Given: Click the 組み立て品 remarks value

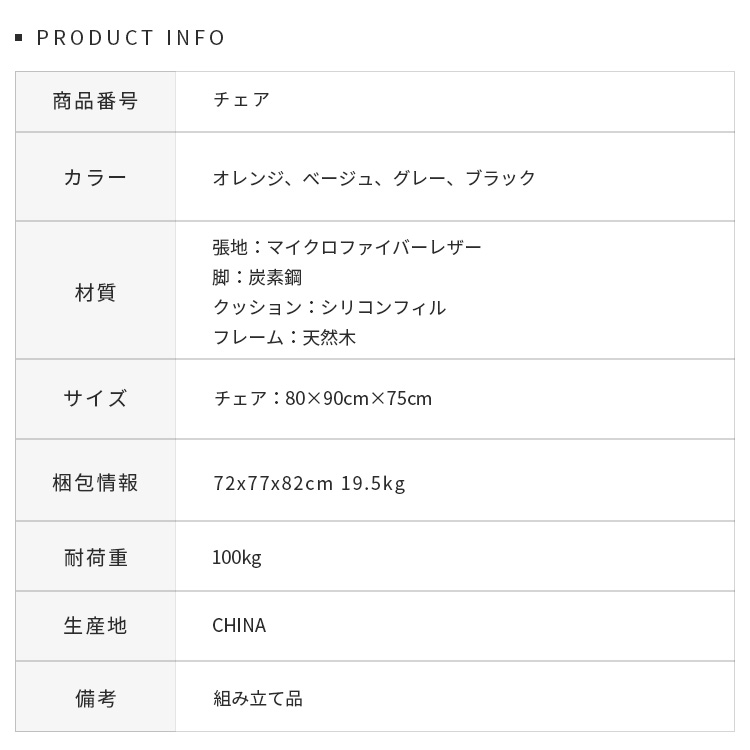Looking at the screenshot, I should tap(257, 698).
